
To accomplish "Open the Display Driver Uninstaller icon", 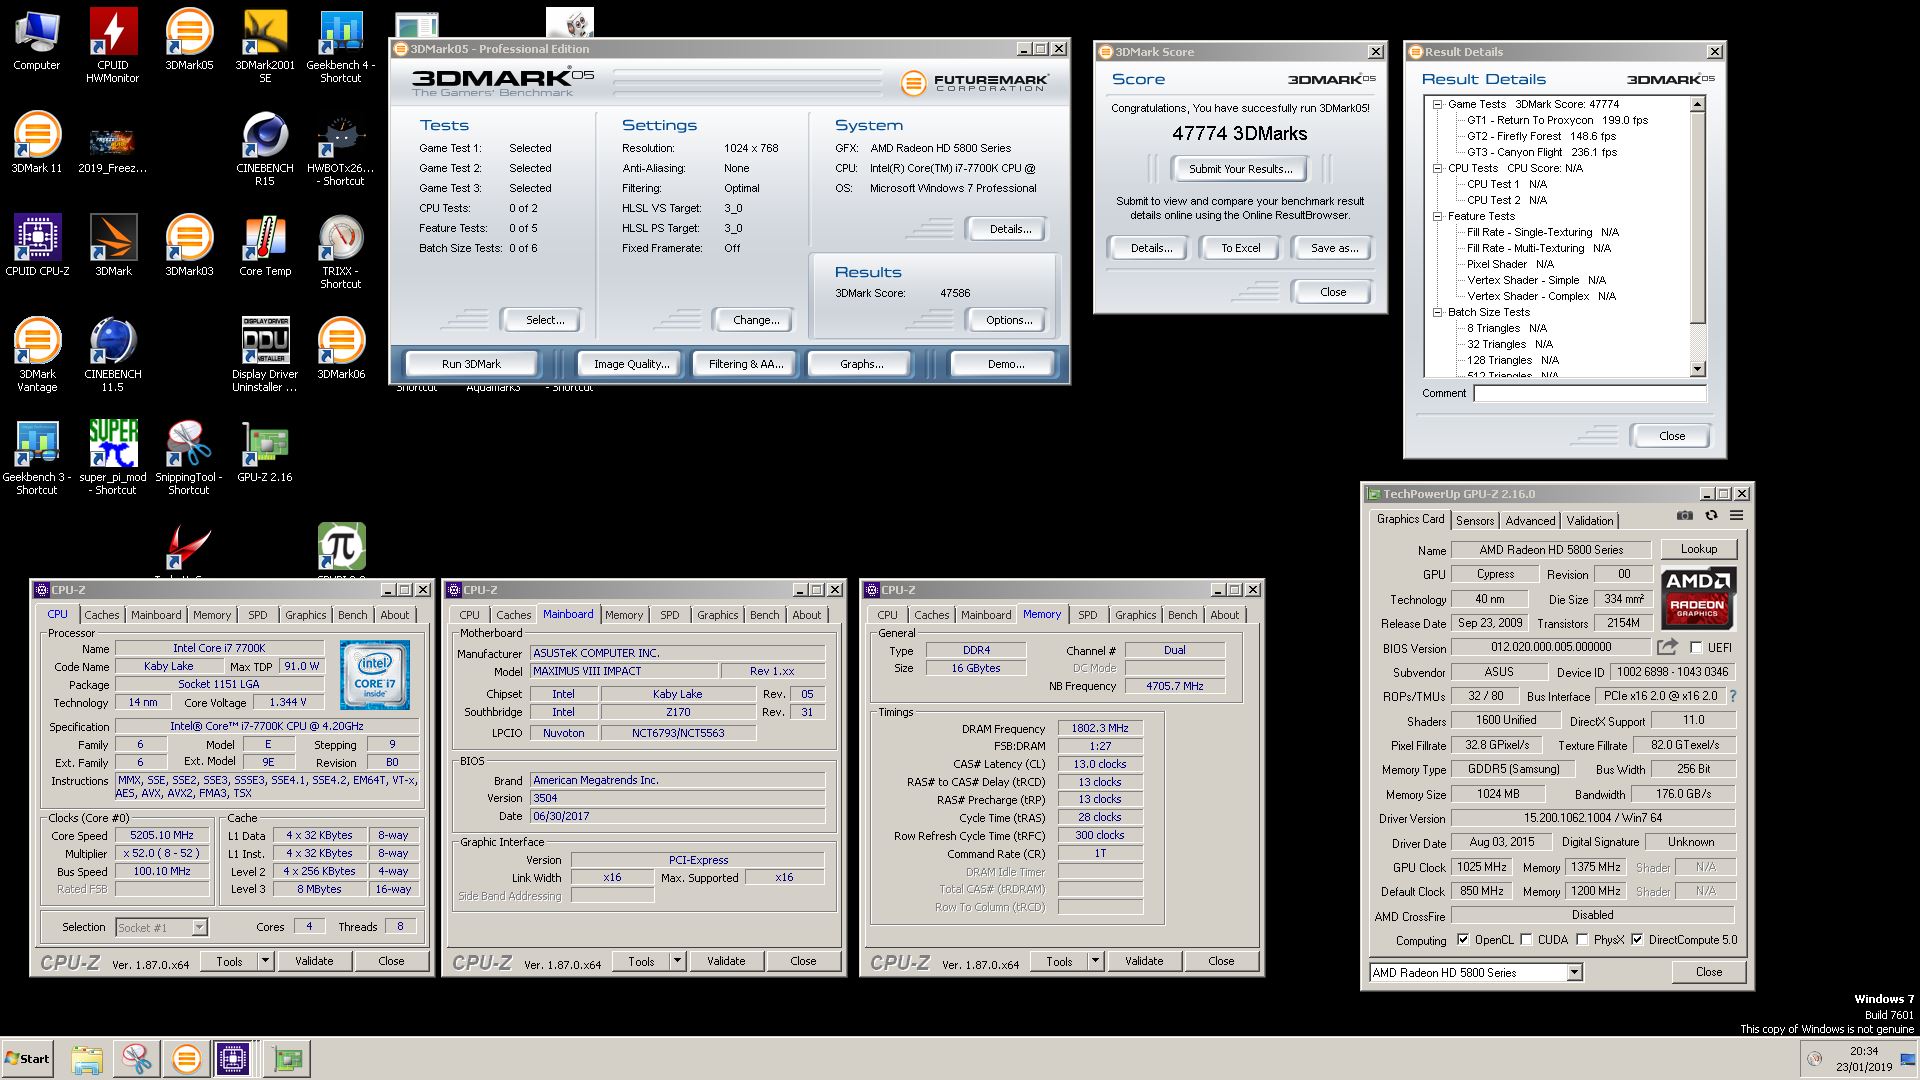I will point(265,354).
